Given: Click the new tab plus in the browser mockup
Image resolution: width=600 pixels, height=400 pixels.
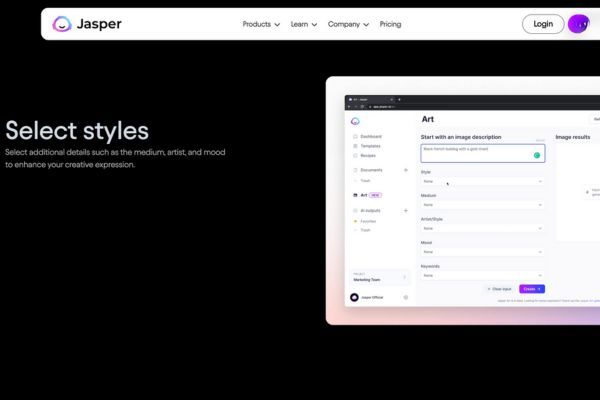Looking at the screenshot, I should [399, 100].
